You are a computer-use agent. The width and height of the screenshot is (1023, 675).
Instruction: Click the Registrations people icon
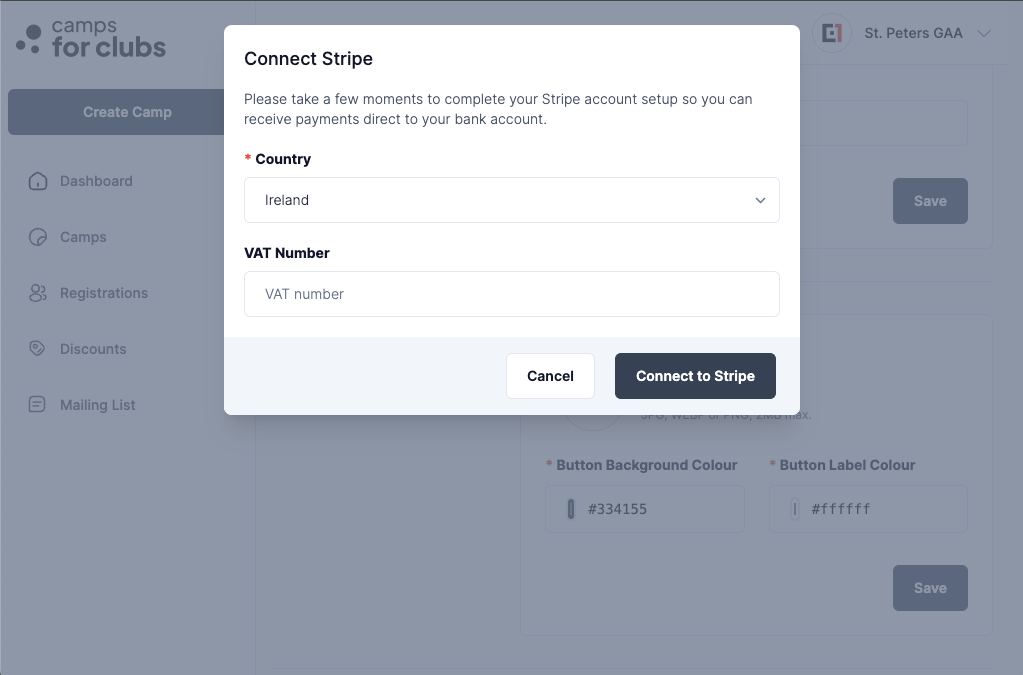point(38,293)
